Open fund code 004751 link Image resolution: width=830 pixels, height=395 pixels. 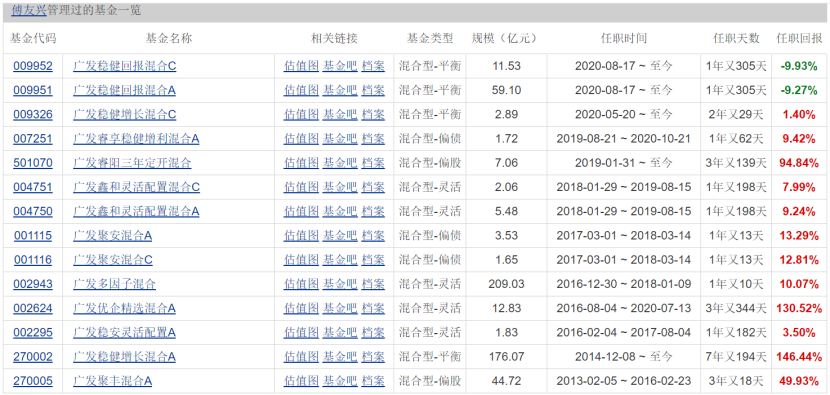[33, 187]
